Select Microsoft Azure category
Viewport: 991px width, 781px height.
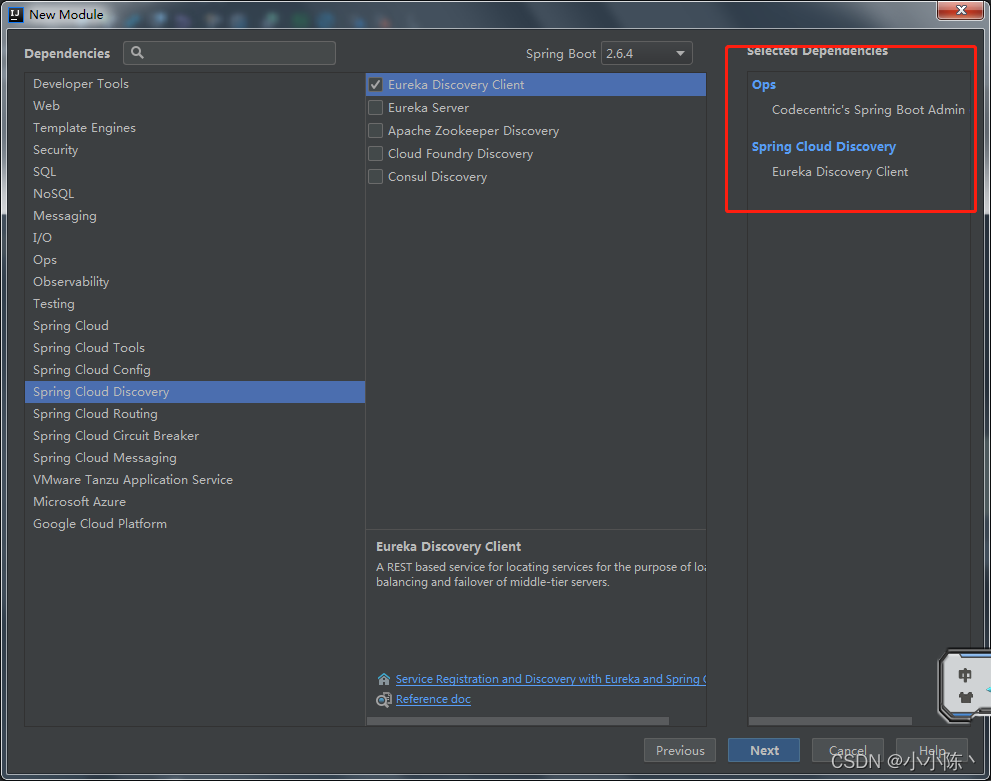pyautogui.click(x=195, y=502)
